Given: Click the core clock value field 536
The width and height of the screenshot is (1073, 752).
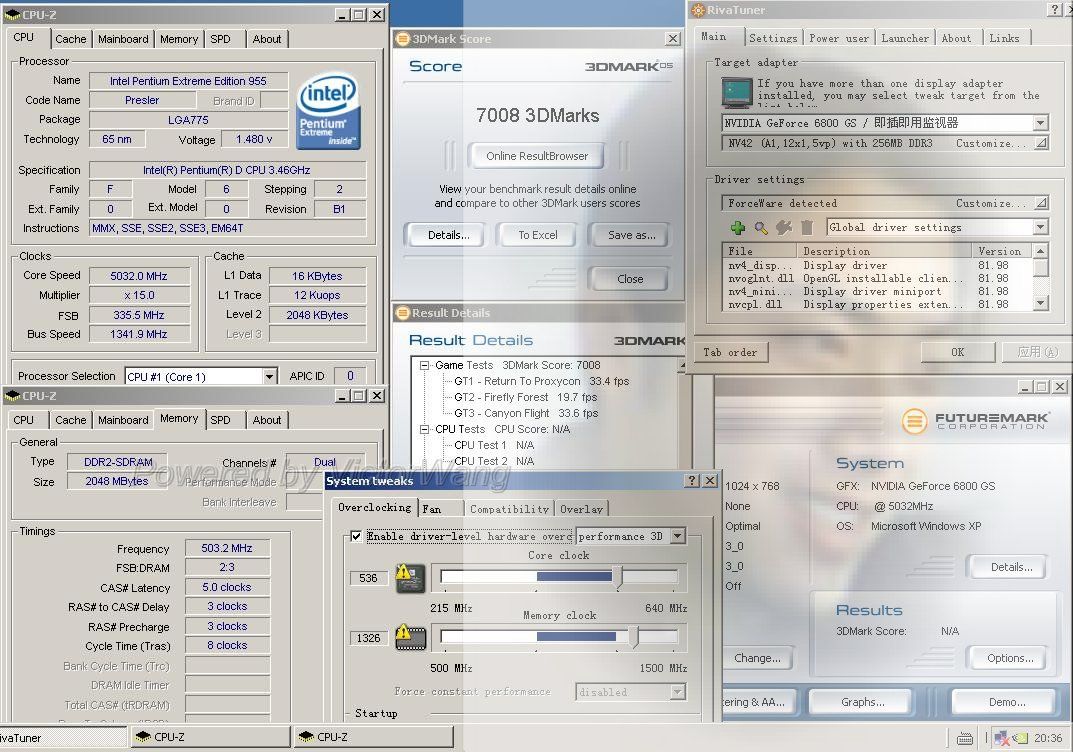Looking at the screenshot, I should pos(368,578).
